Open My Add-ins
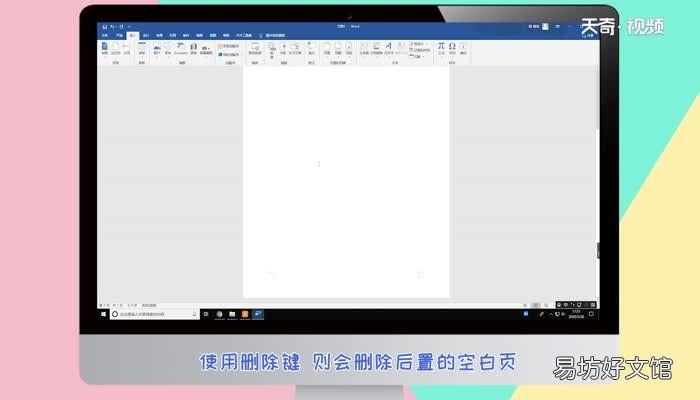Image resolution: width=700 pixels, height=400 pixels. pyautogui.click(x=229, y=54)
